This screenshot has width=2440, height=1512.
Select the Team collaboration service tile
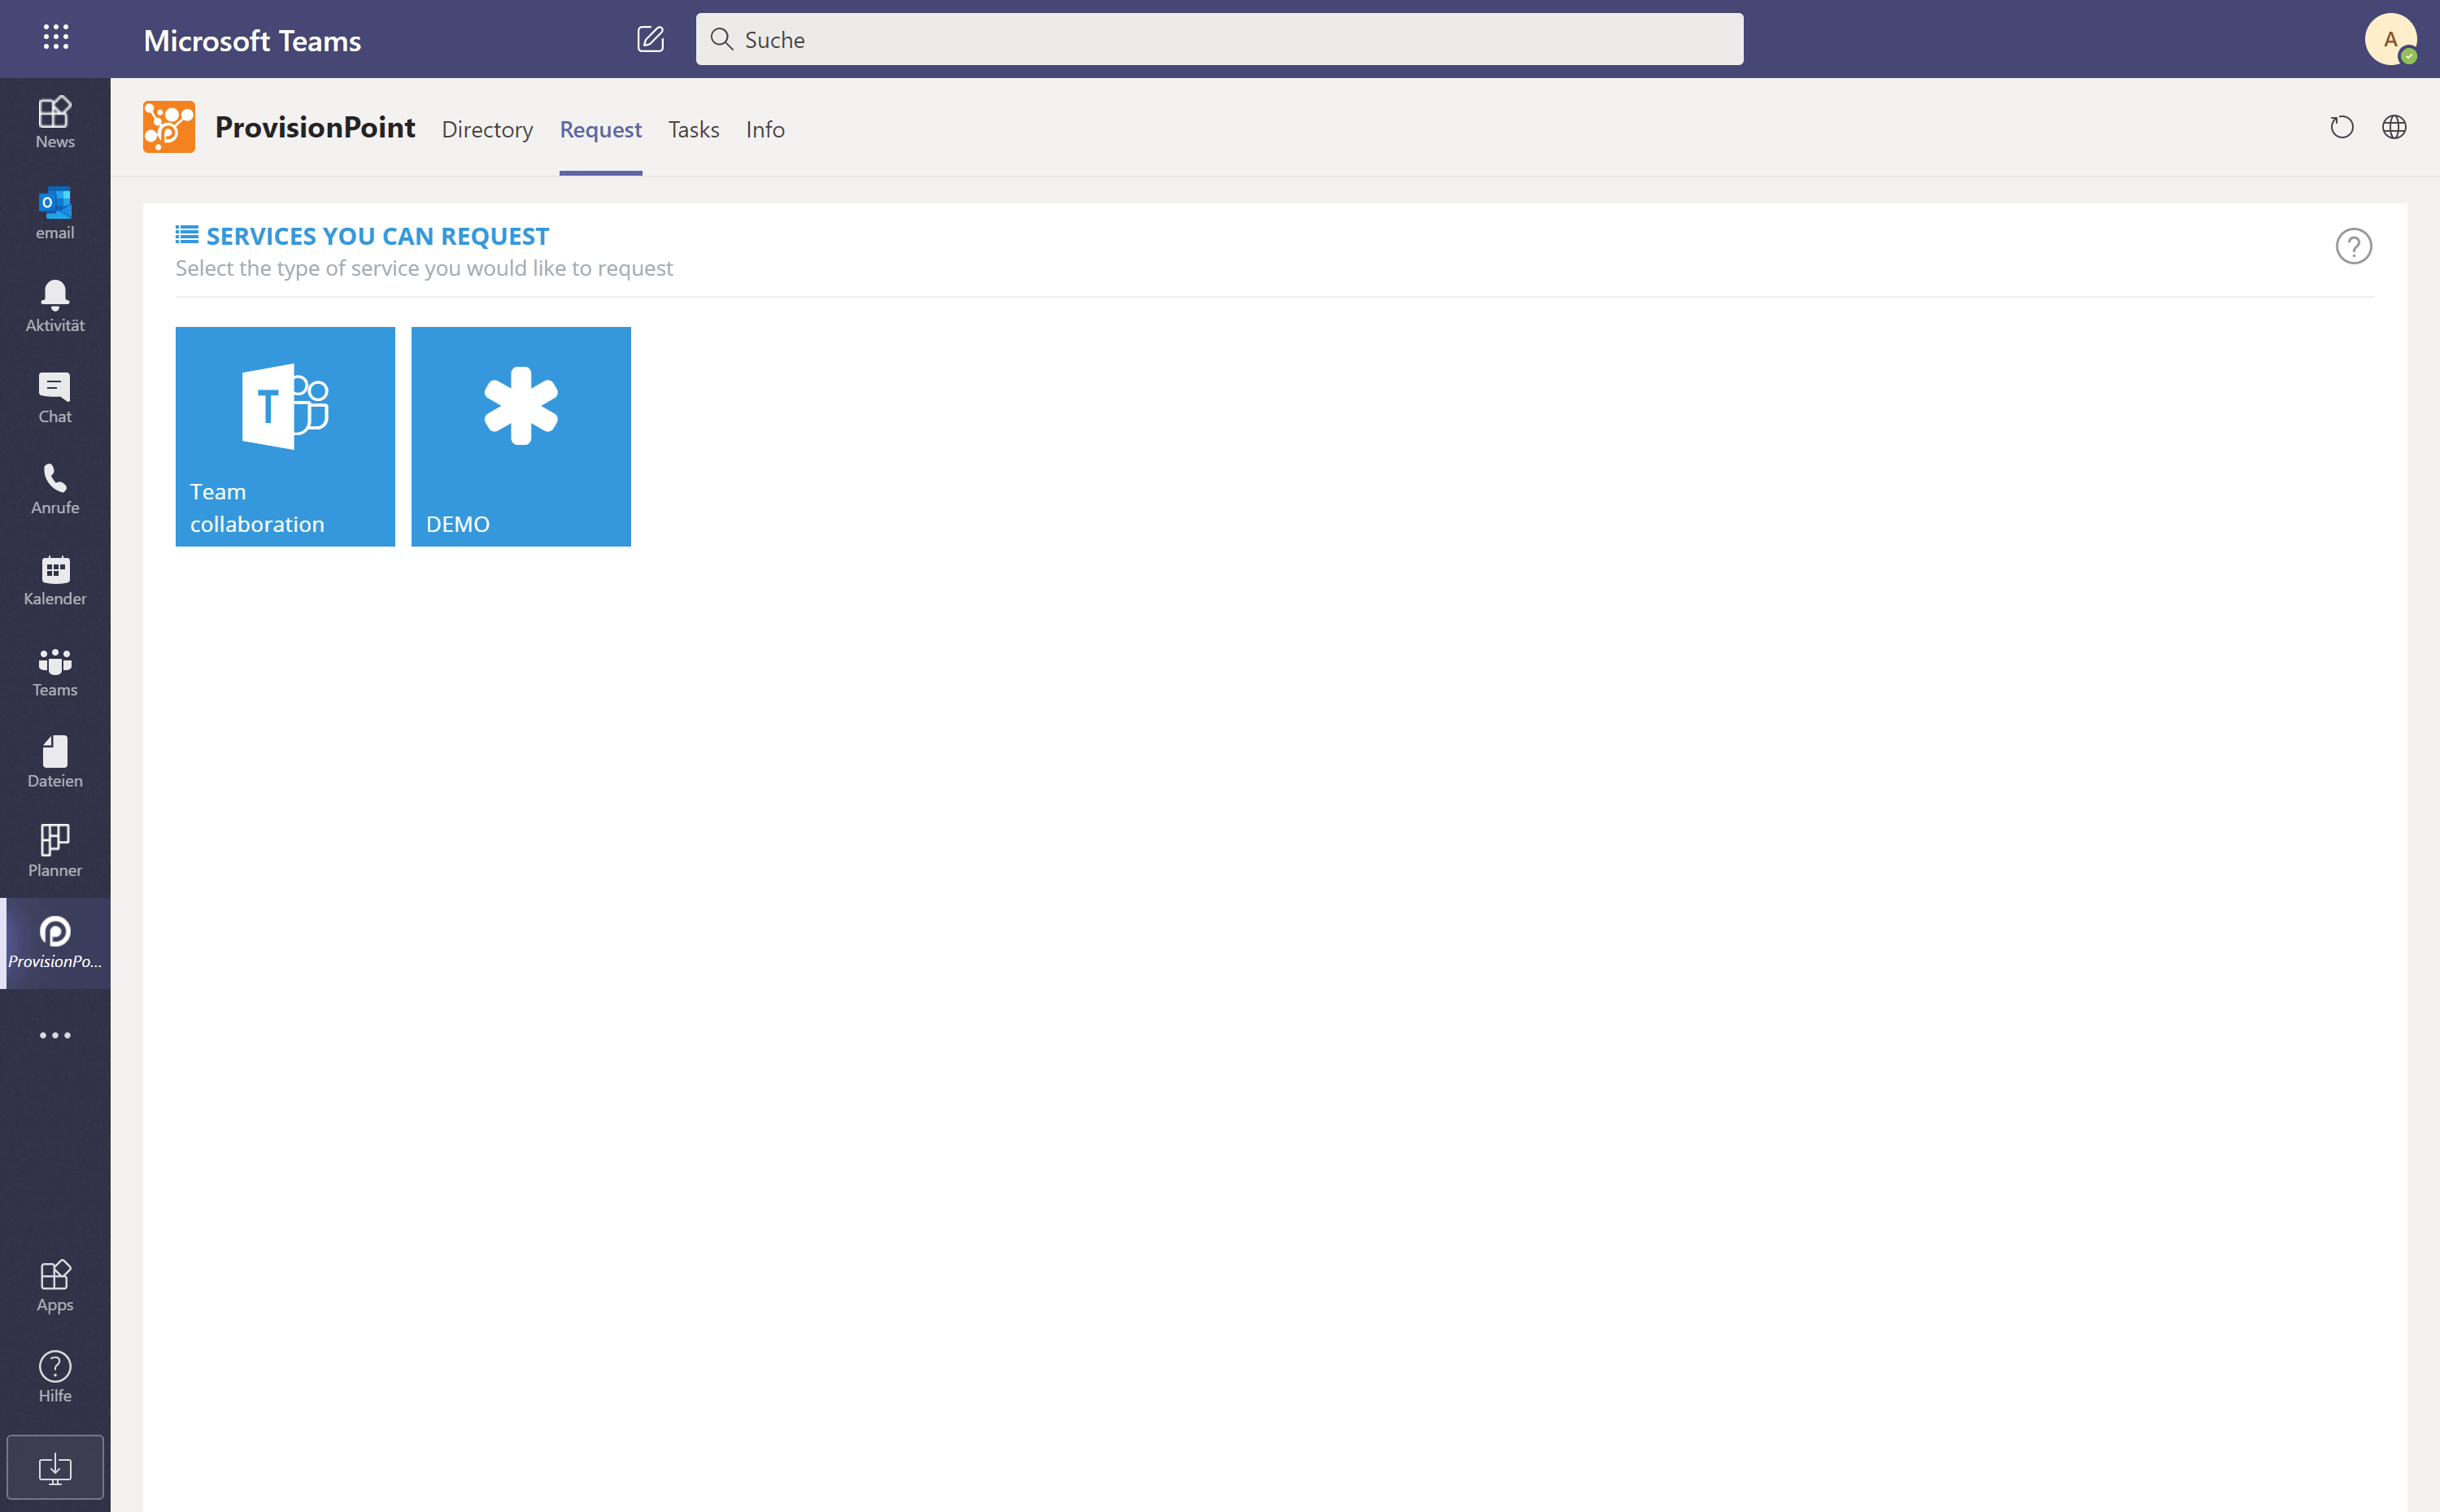pyautogui.click(x=285, y=437)
